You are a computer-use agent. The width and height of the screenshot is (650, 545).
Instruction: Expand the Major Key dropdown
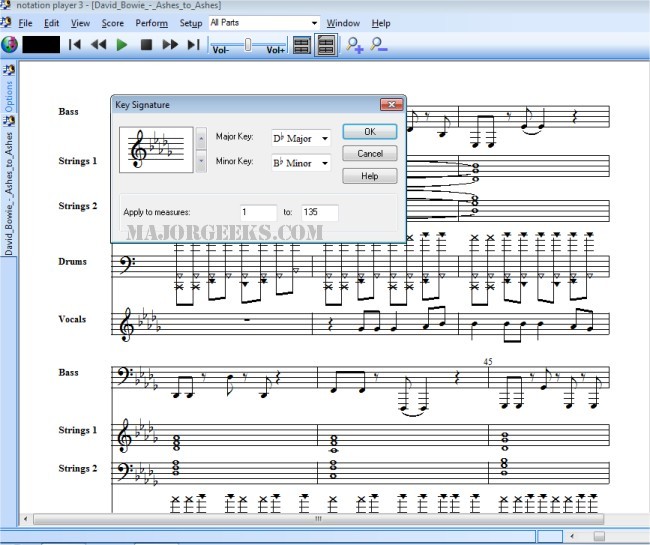[x=324, y=138]
